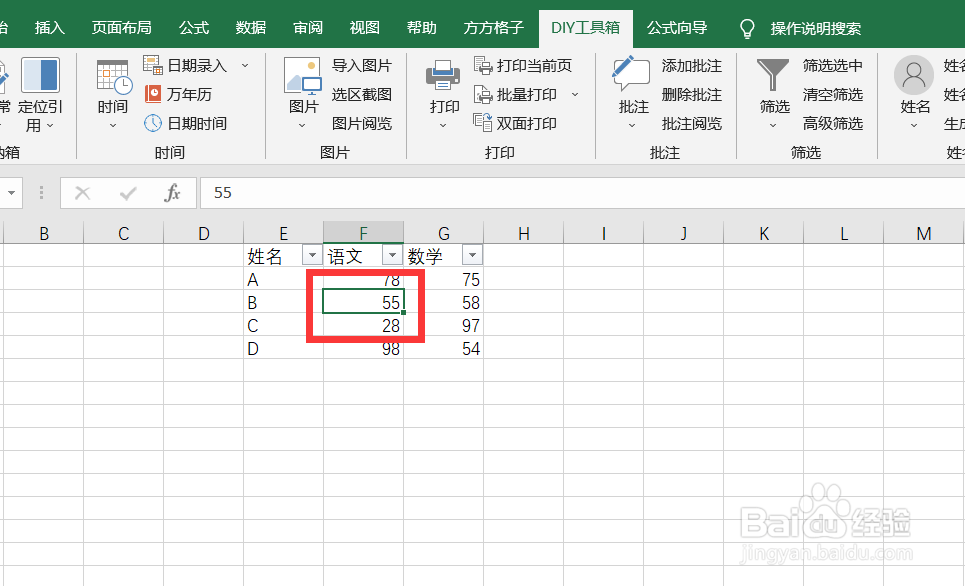Viewport: 965px width, 586px height.
Task: Switch to the 插入 tab
Action: pos(50,28)
